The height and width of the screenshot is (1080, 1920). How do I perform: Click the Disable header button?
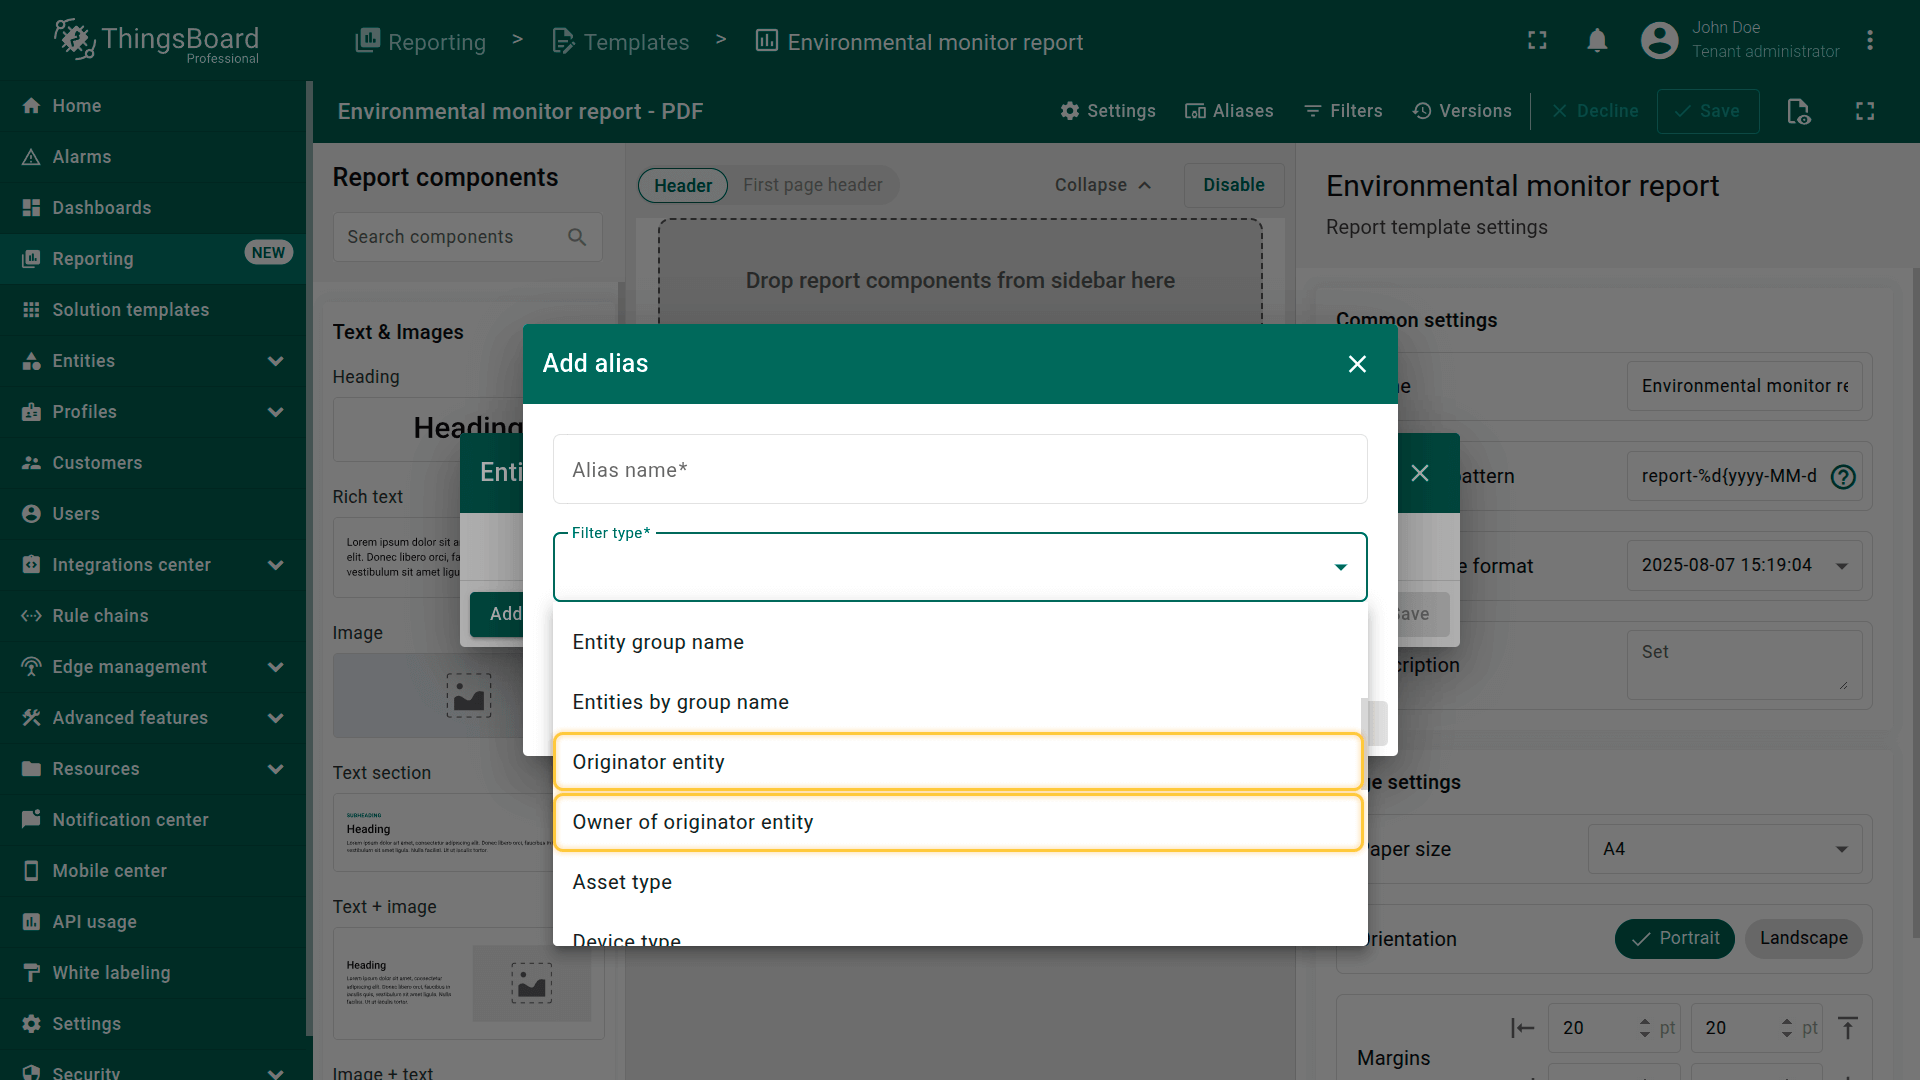click(x=1233, y=185)
